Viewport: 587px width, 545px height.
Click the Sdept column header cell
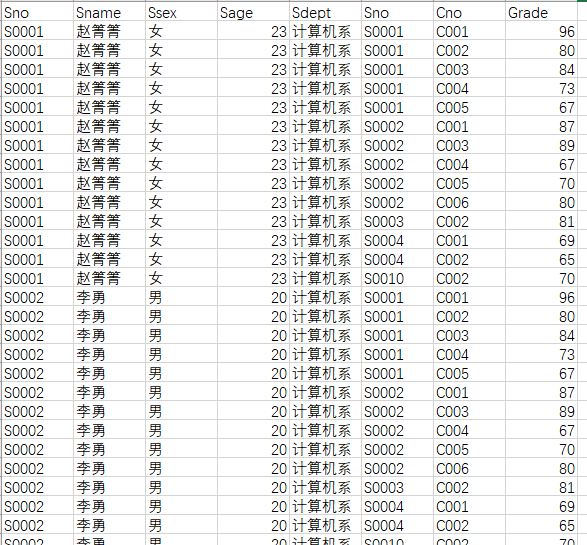[x=325, y=13]
